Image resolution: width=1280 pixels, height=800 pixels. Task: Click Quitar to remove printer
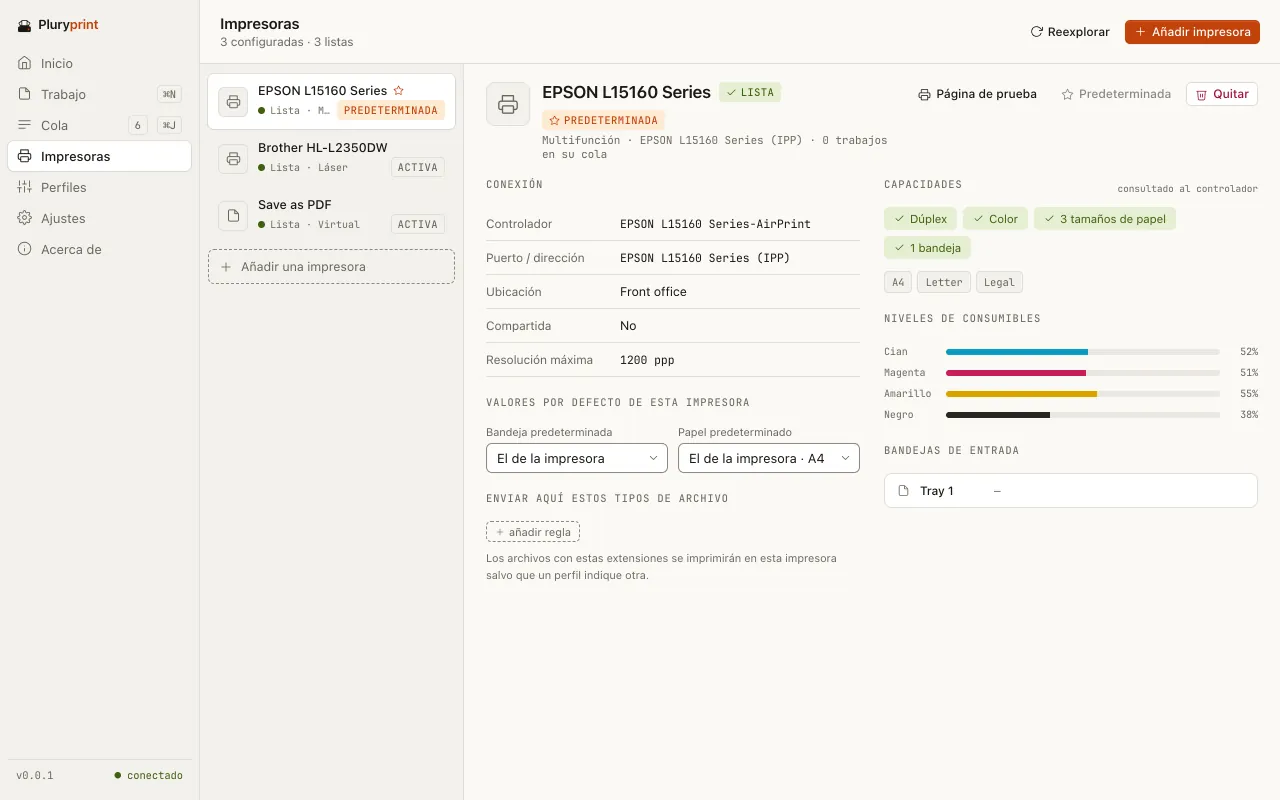point(1222,94)
